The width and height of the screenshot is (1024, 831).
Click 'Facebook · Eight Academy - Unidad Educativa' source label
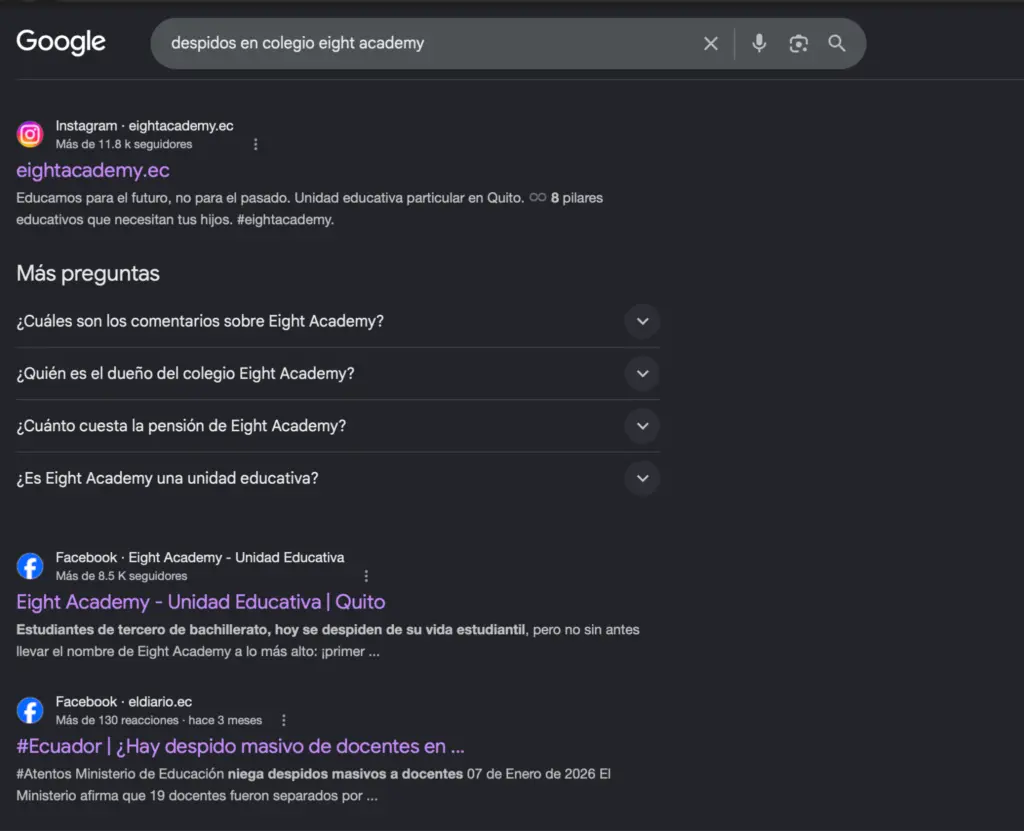click(200, 557)
